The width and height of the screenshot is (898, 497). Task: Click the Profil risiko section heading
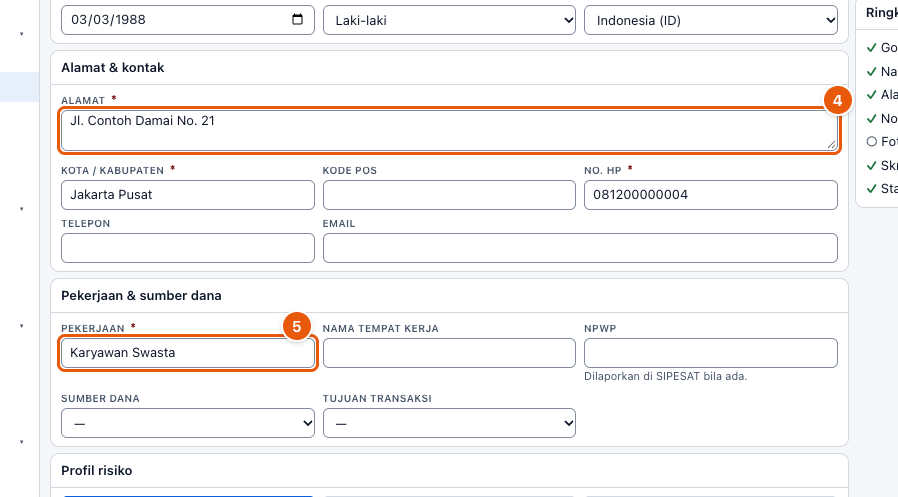[97, 471]
